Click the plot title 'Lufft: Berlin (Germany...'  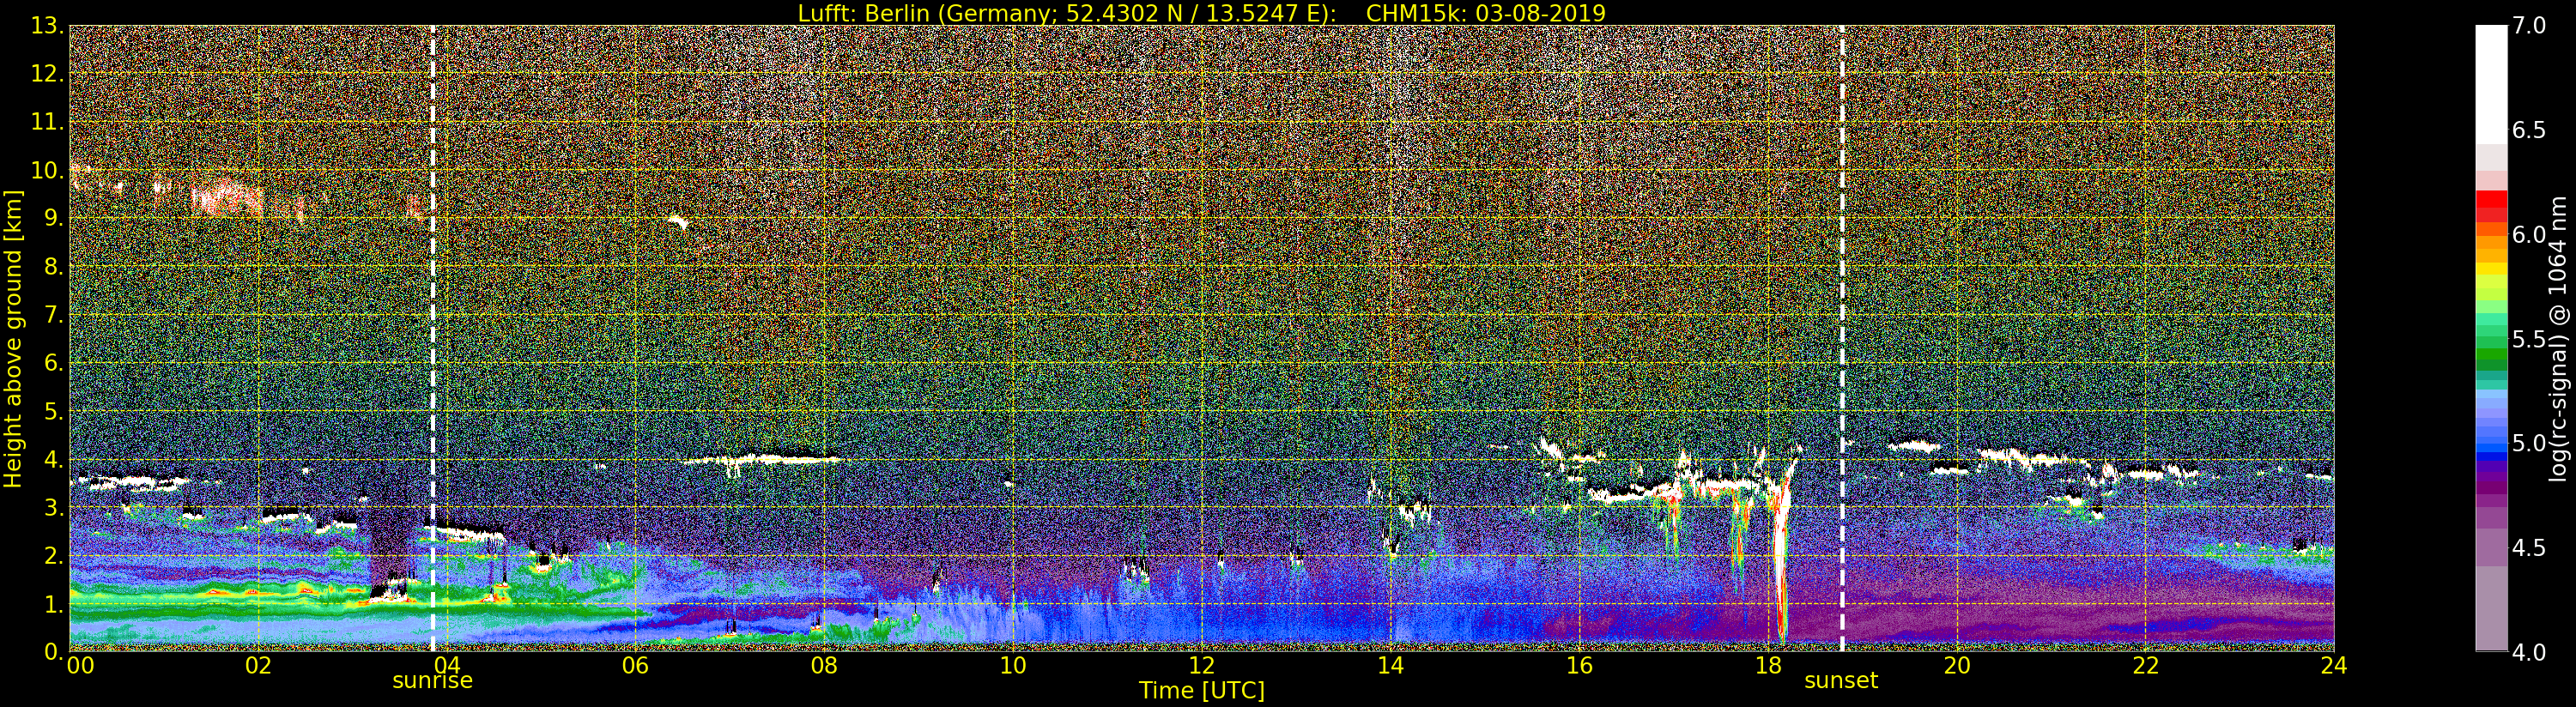tap(1201, 13)
